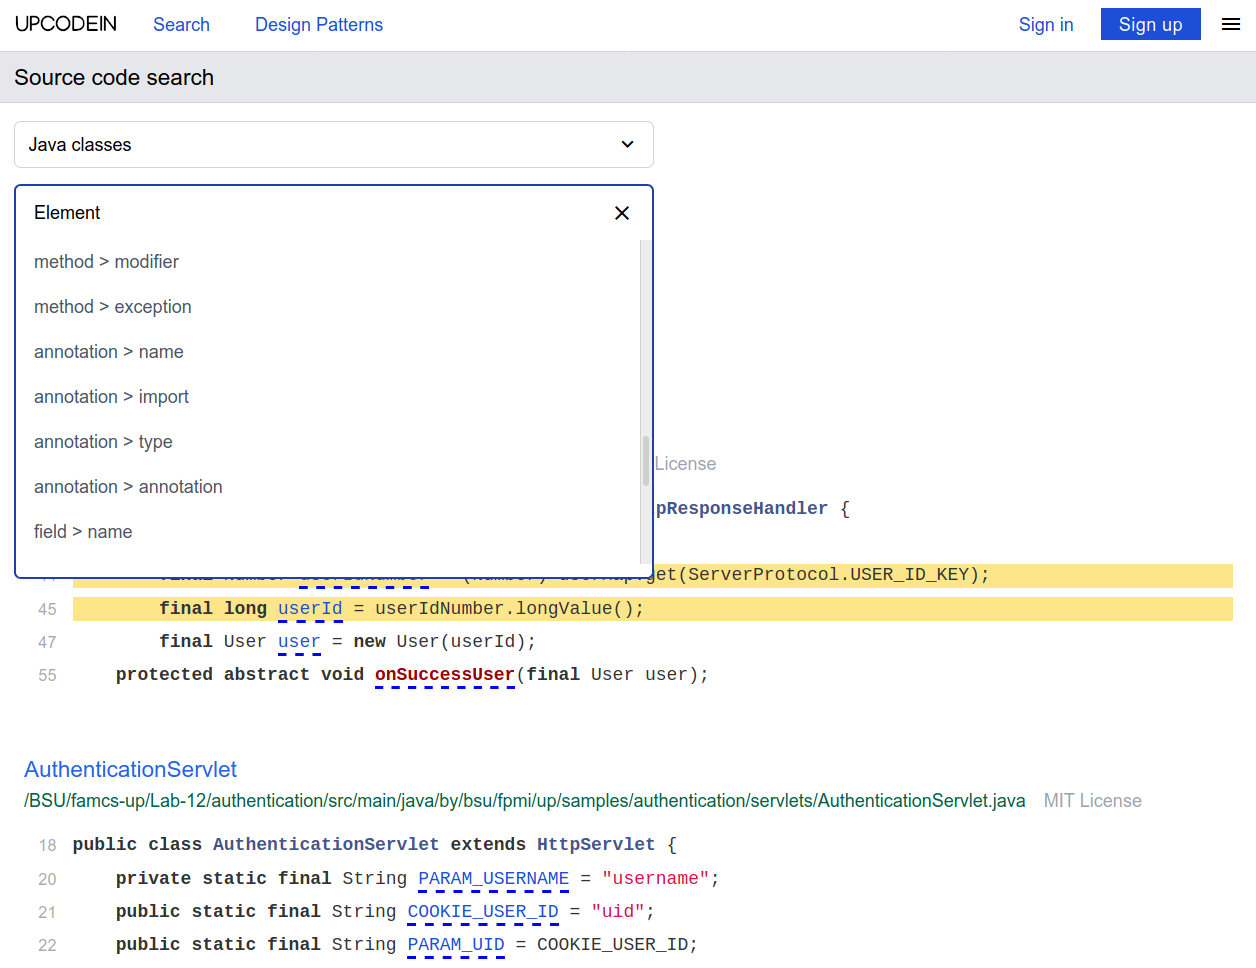Select the method > modifier element option
Screen dimensions: 1256x968
[x=106, y=262]
